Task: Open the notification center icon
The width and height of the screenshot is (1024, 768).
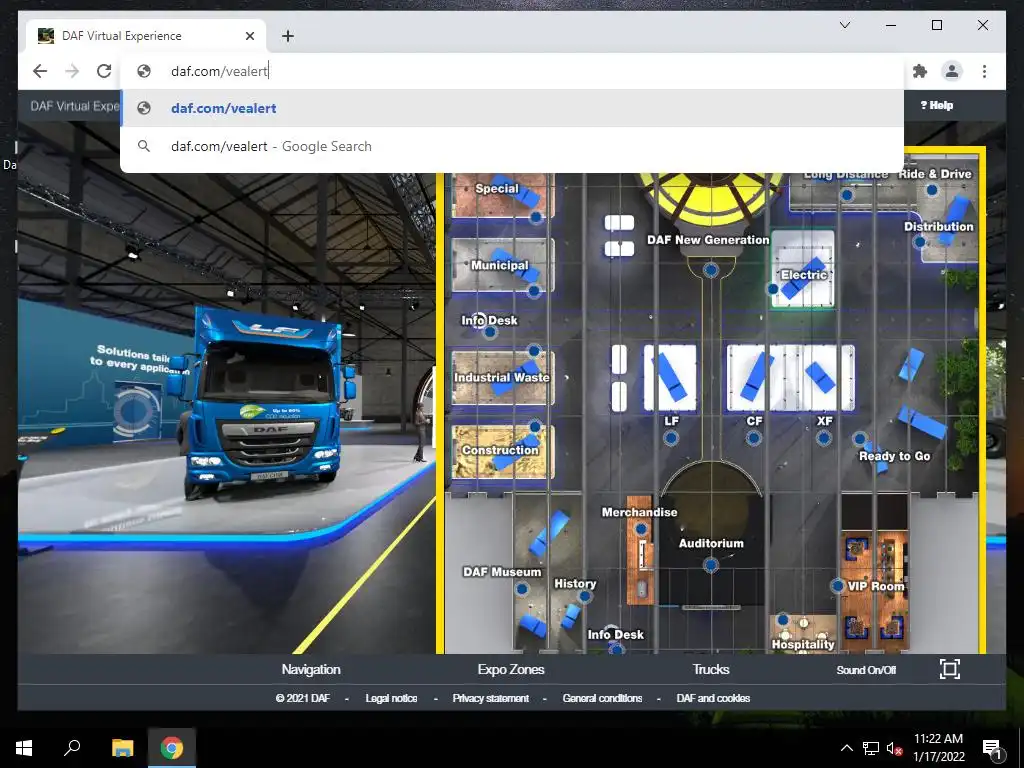Action: click(992, 749)
